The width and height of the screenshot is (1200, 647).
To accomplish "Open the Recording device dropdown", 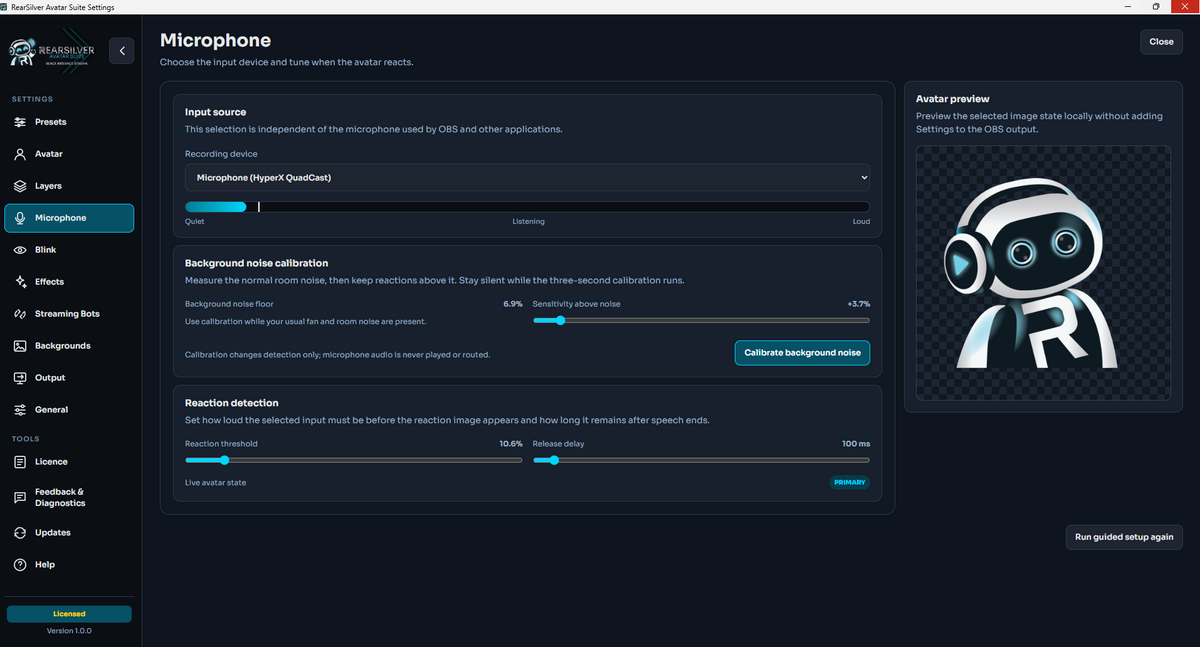I will pyautogui.click(x=528, y=178).
